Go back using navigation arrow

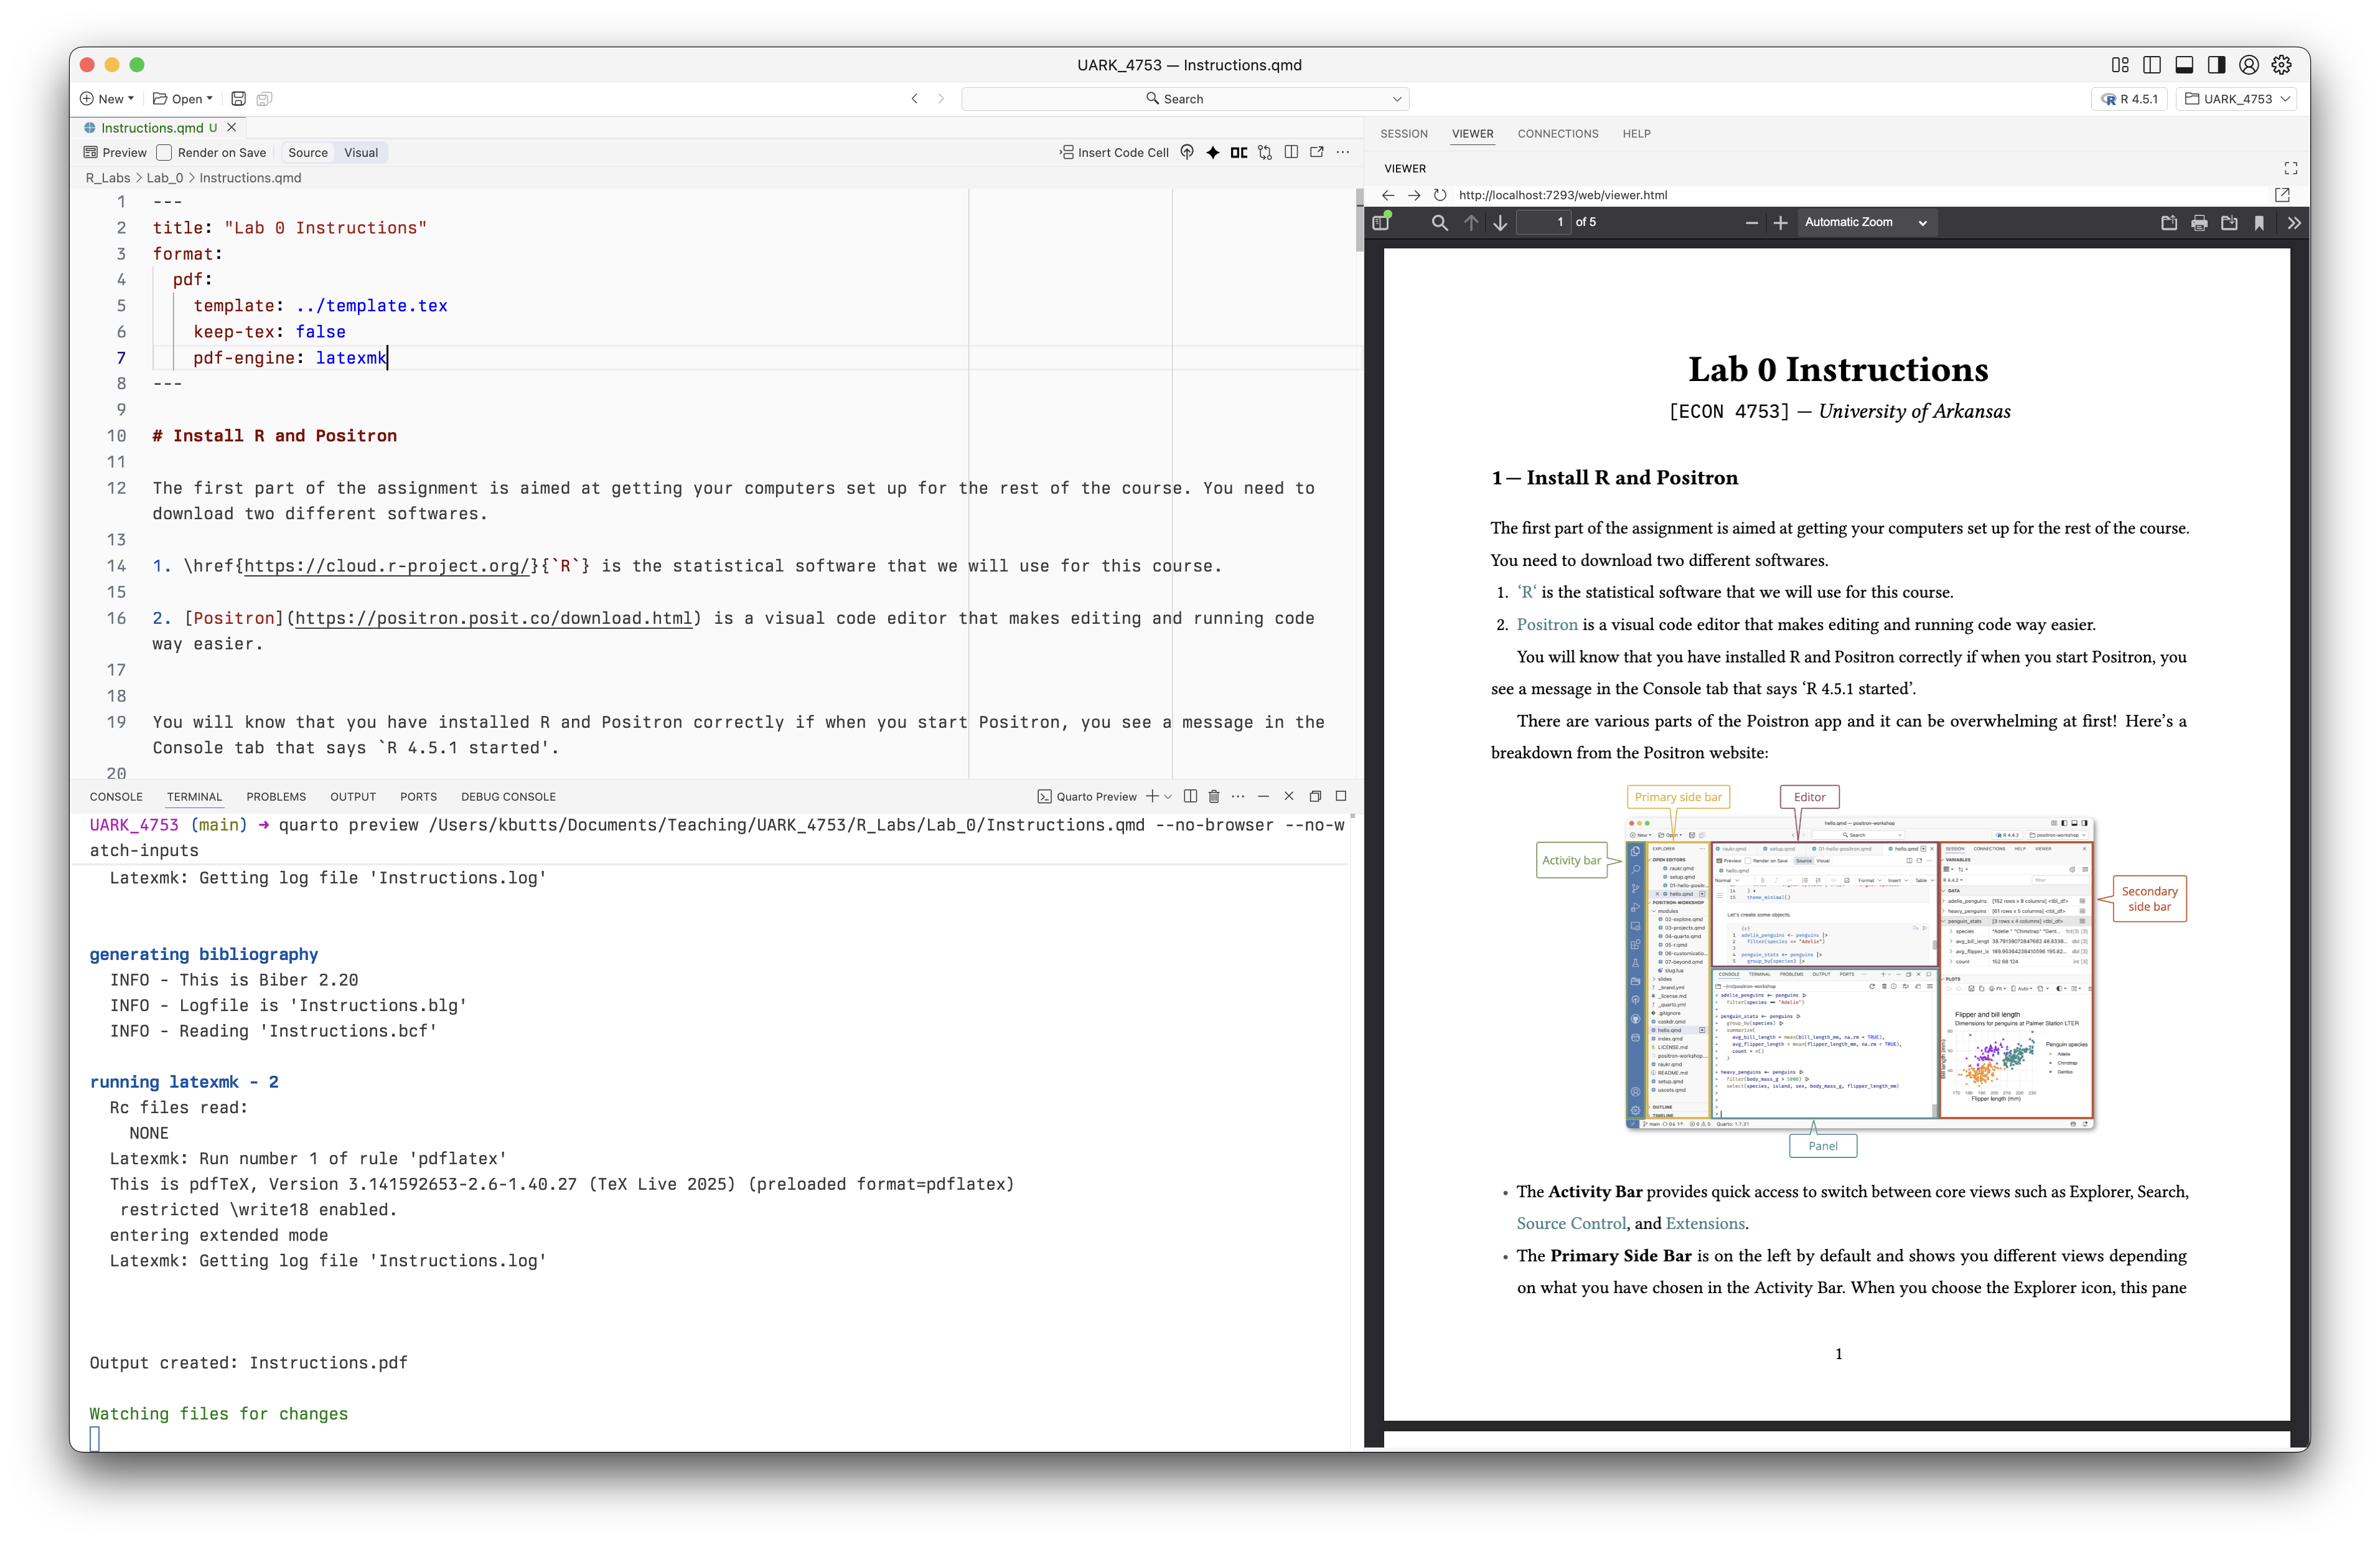pyautogui.click(x=914, y=99)
